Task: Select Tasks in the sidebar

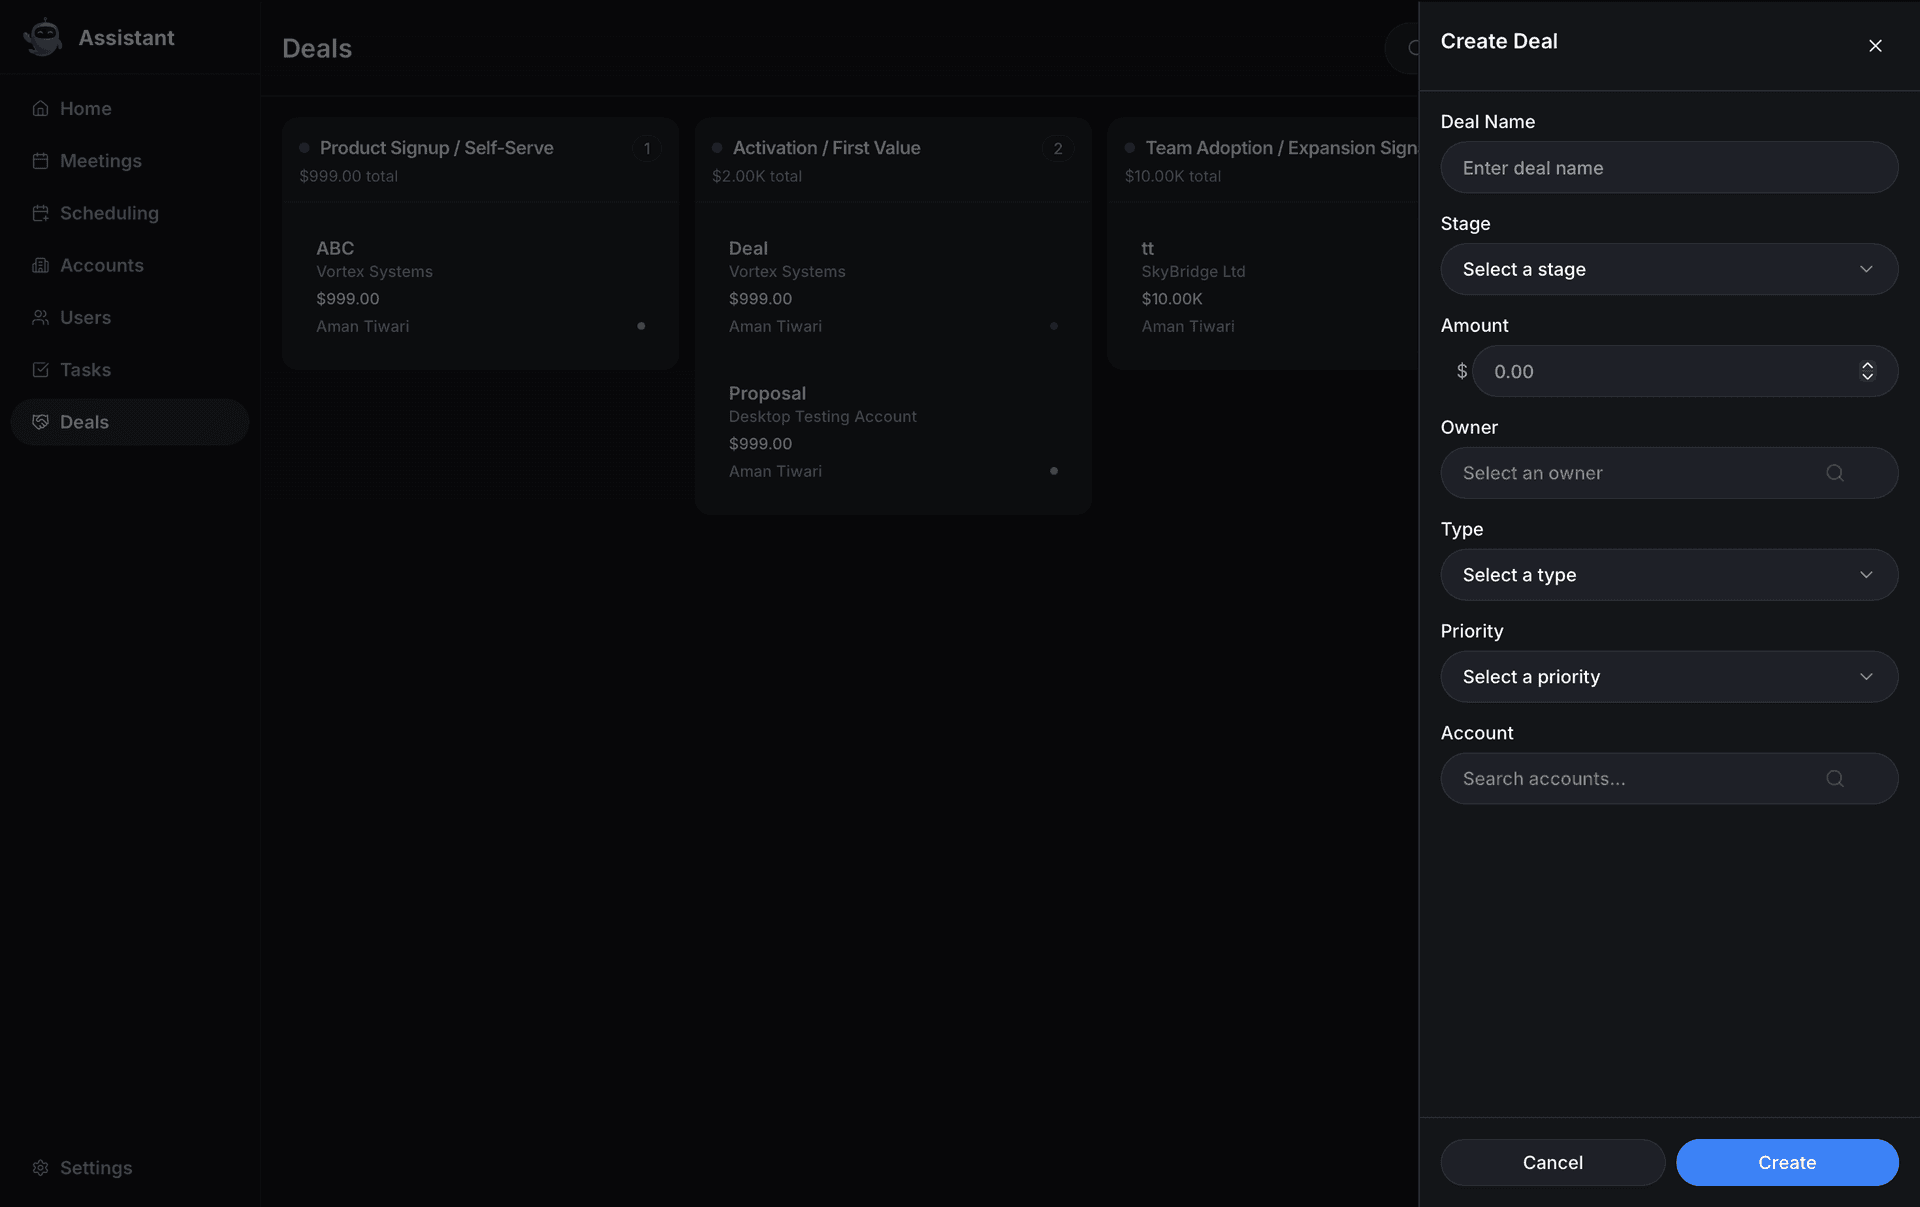Action: point(130,370)
